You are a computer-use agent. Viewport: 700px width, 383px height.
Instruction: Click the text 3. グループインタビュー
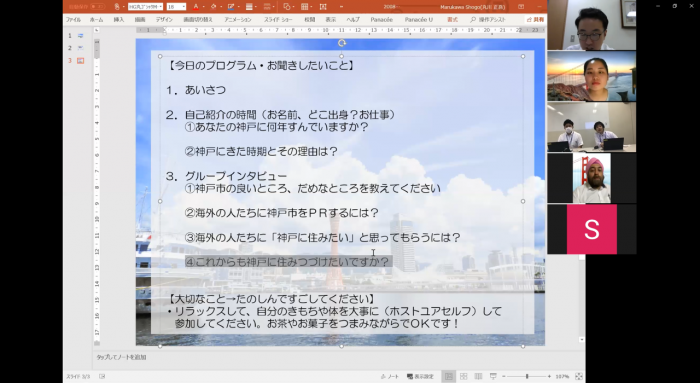pyautogui.click(x=226, y=176)
